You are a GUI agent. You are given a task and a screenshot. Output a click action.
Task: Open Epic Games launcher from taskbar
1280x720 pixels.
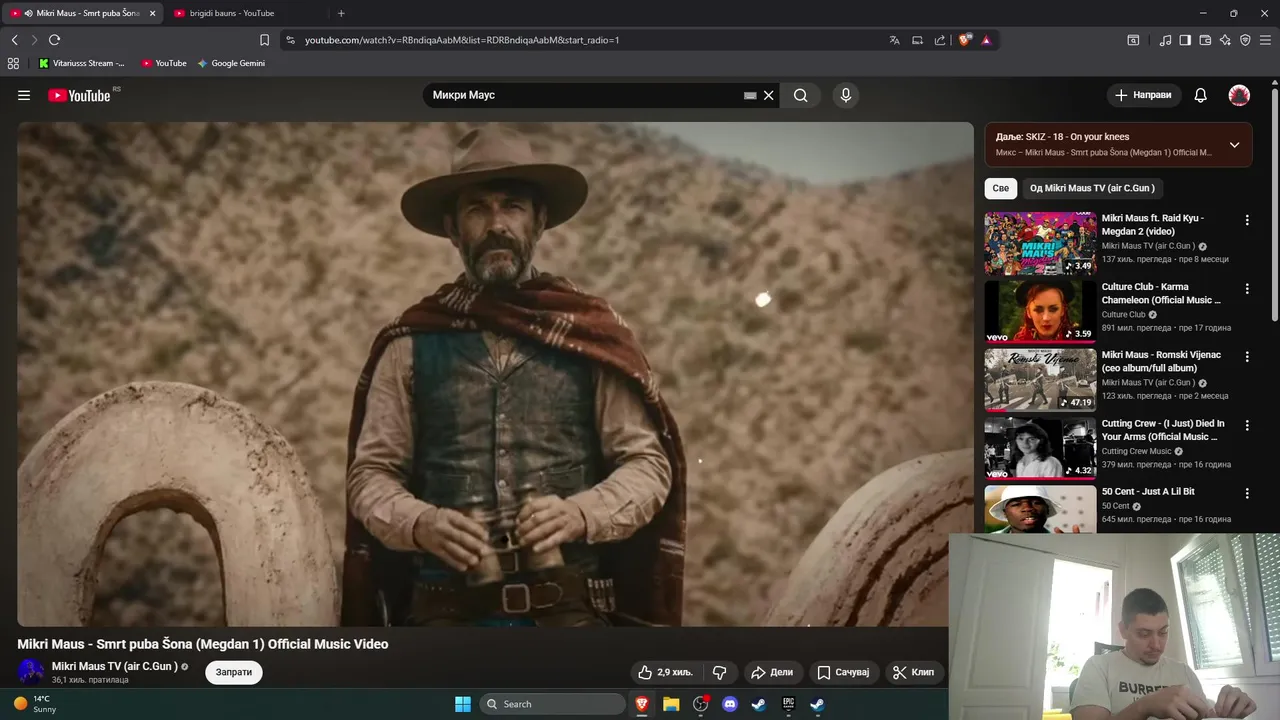pyautogui.click(x=788, y=704)
